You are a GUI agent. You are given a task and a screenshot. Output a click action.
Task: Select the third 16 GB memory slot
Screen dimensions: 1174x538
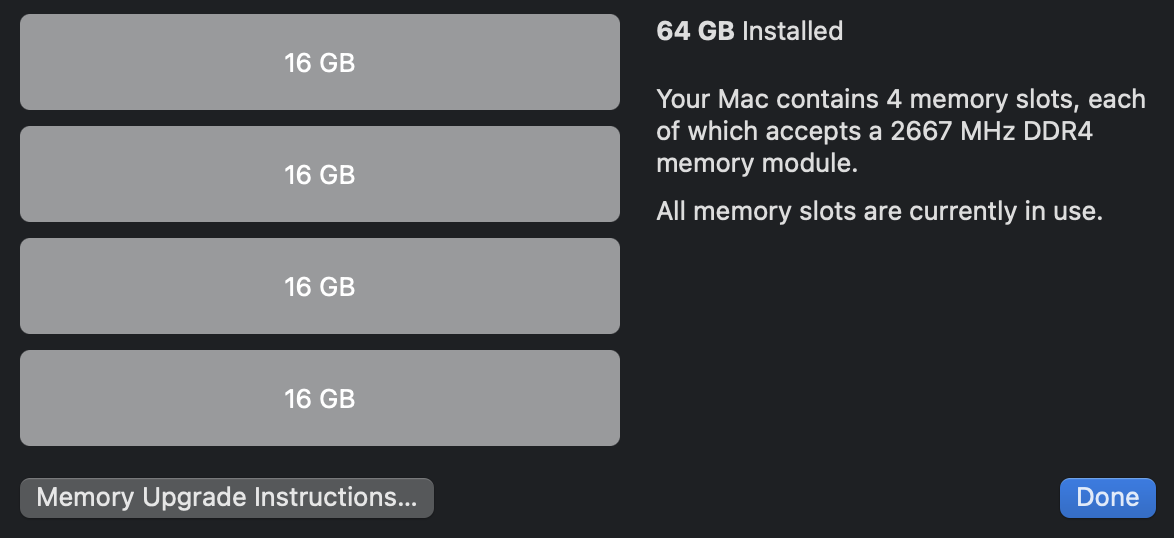pos(319,286)
